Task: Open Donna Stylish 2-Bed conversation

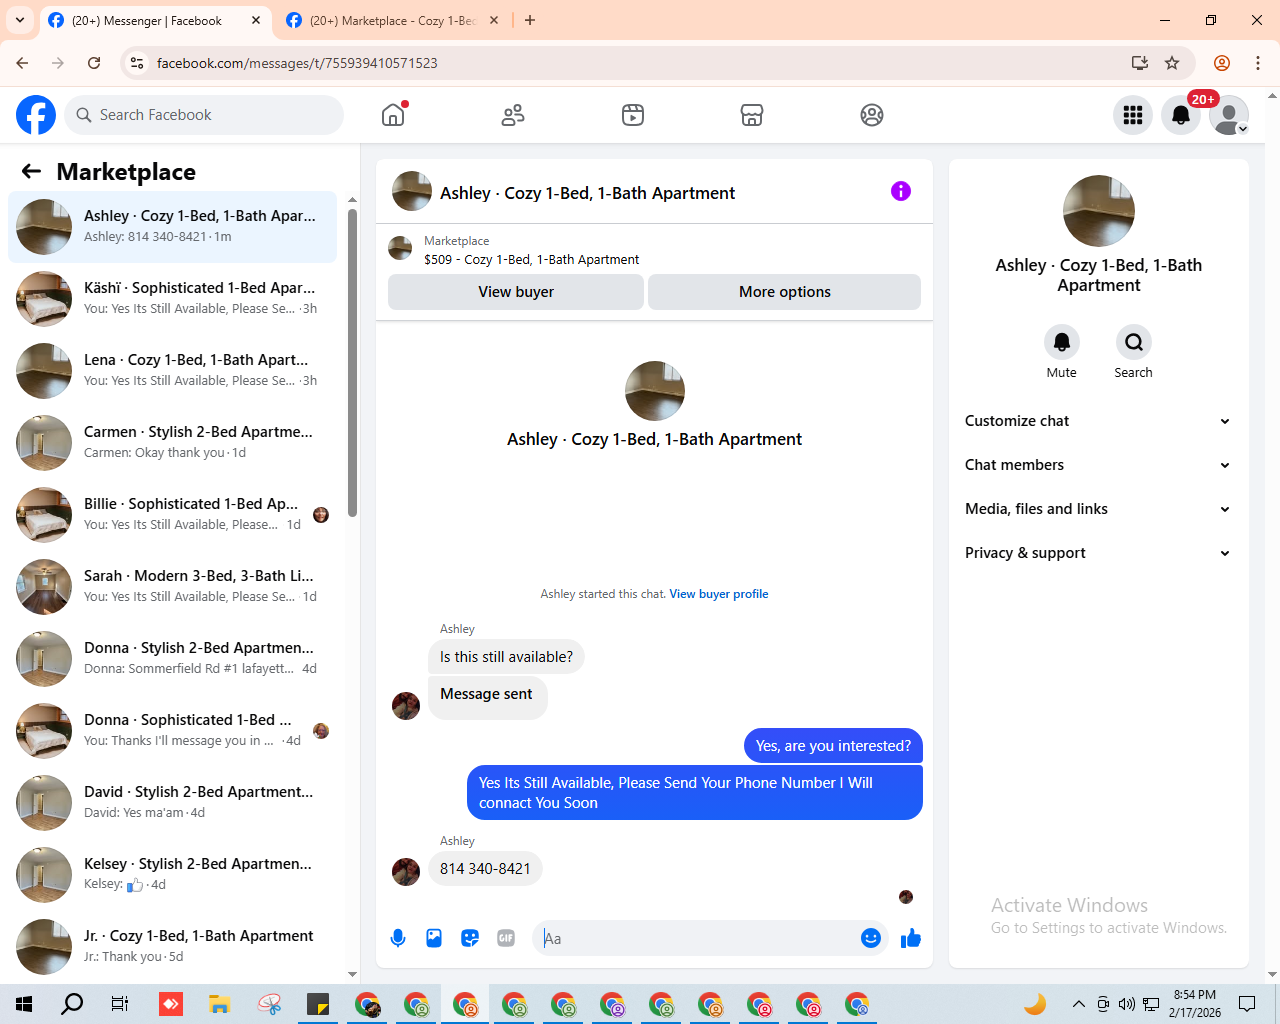Action: coord(172,659)
